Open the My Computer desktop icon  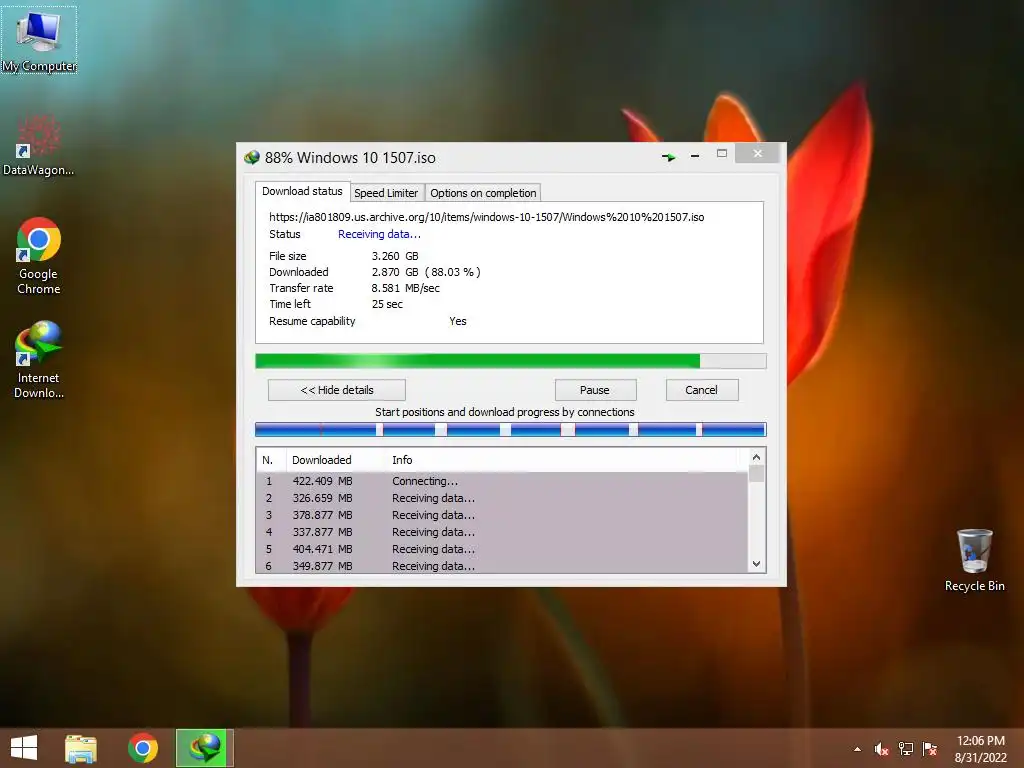coord(39,40)
